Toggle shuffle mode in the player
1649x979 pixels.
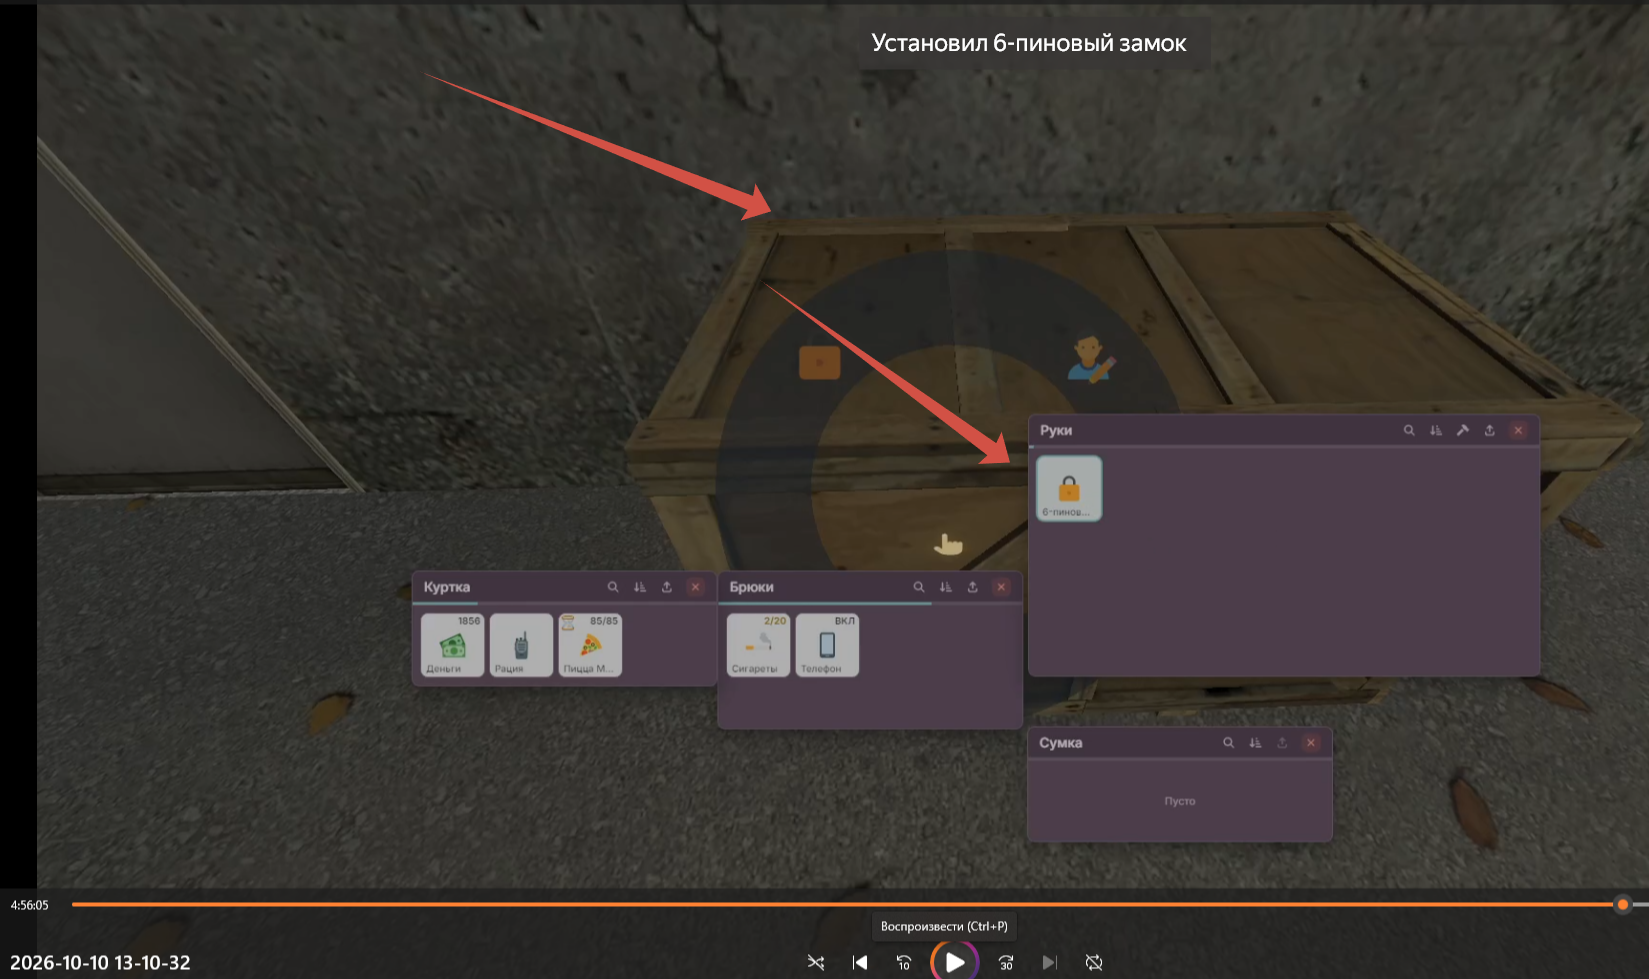coord(816,962)
